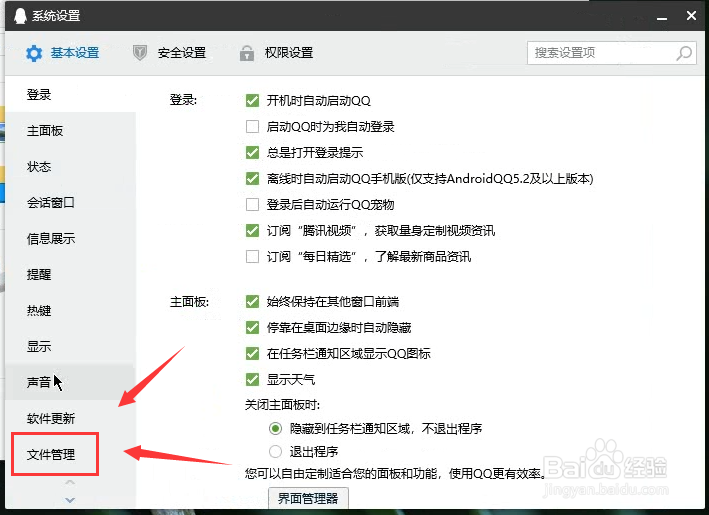The image size is (709, 515).
Task: Select 隐藏到任务栏通知区域 radio option
Action: (x=275, y=428)
